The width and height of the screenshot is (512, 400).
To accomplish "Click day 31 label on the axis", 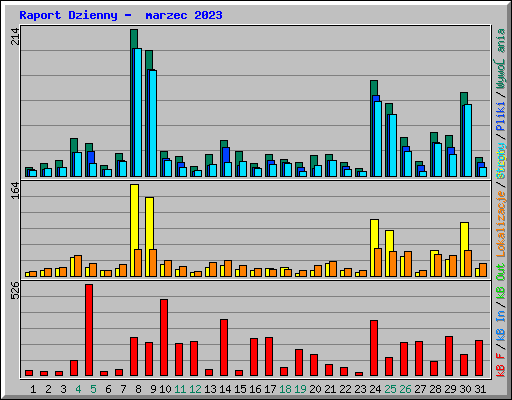I will [x=480, y=389].
